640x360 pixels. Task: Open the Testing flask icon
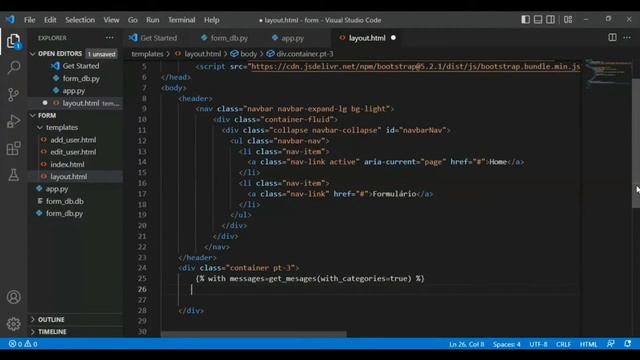(13, 175)
